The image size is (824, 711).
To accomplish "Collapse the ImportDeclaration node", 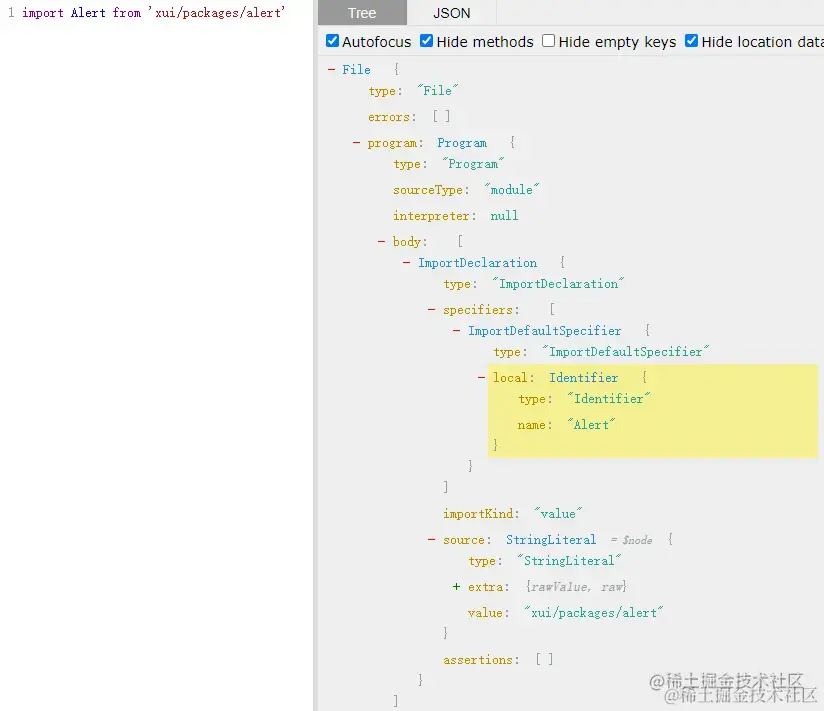I will pos(407,263).
